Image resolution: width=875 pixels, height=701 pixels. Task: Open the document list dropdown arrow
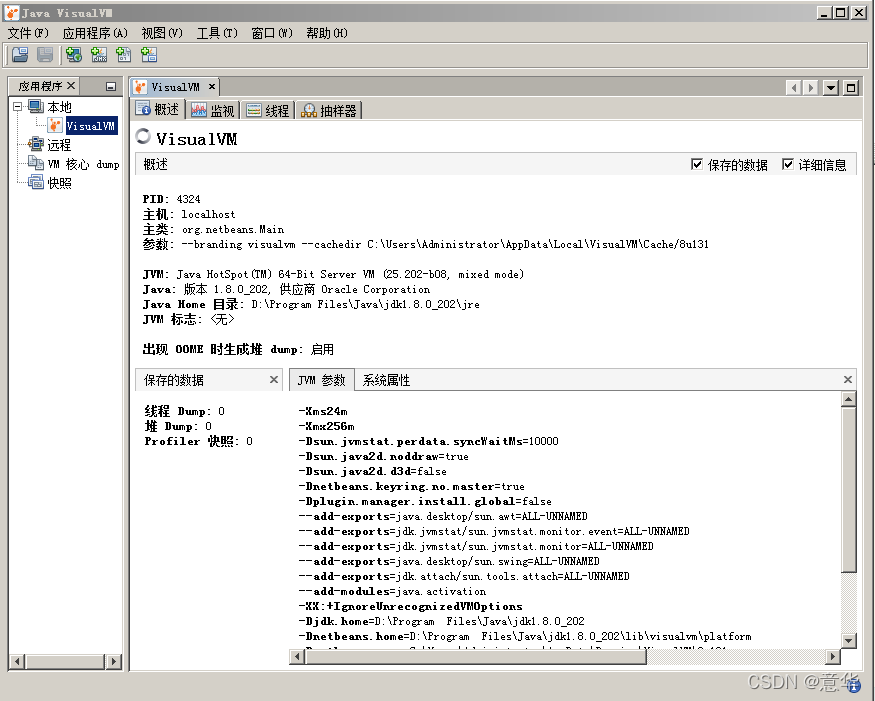click(831, 88)
